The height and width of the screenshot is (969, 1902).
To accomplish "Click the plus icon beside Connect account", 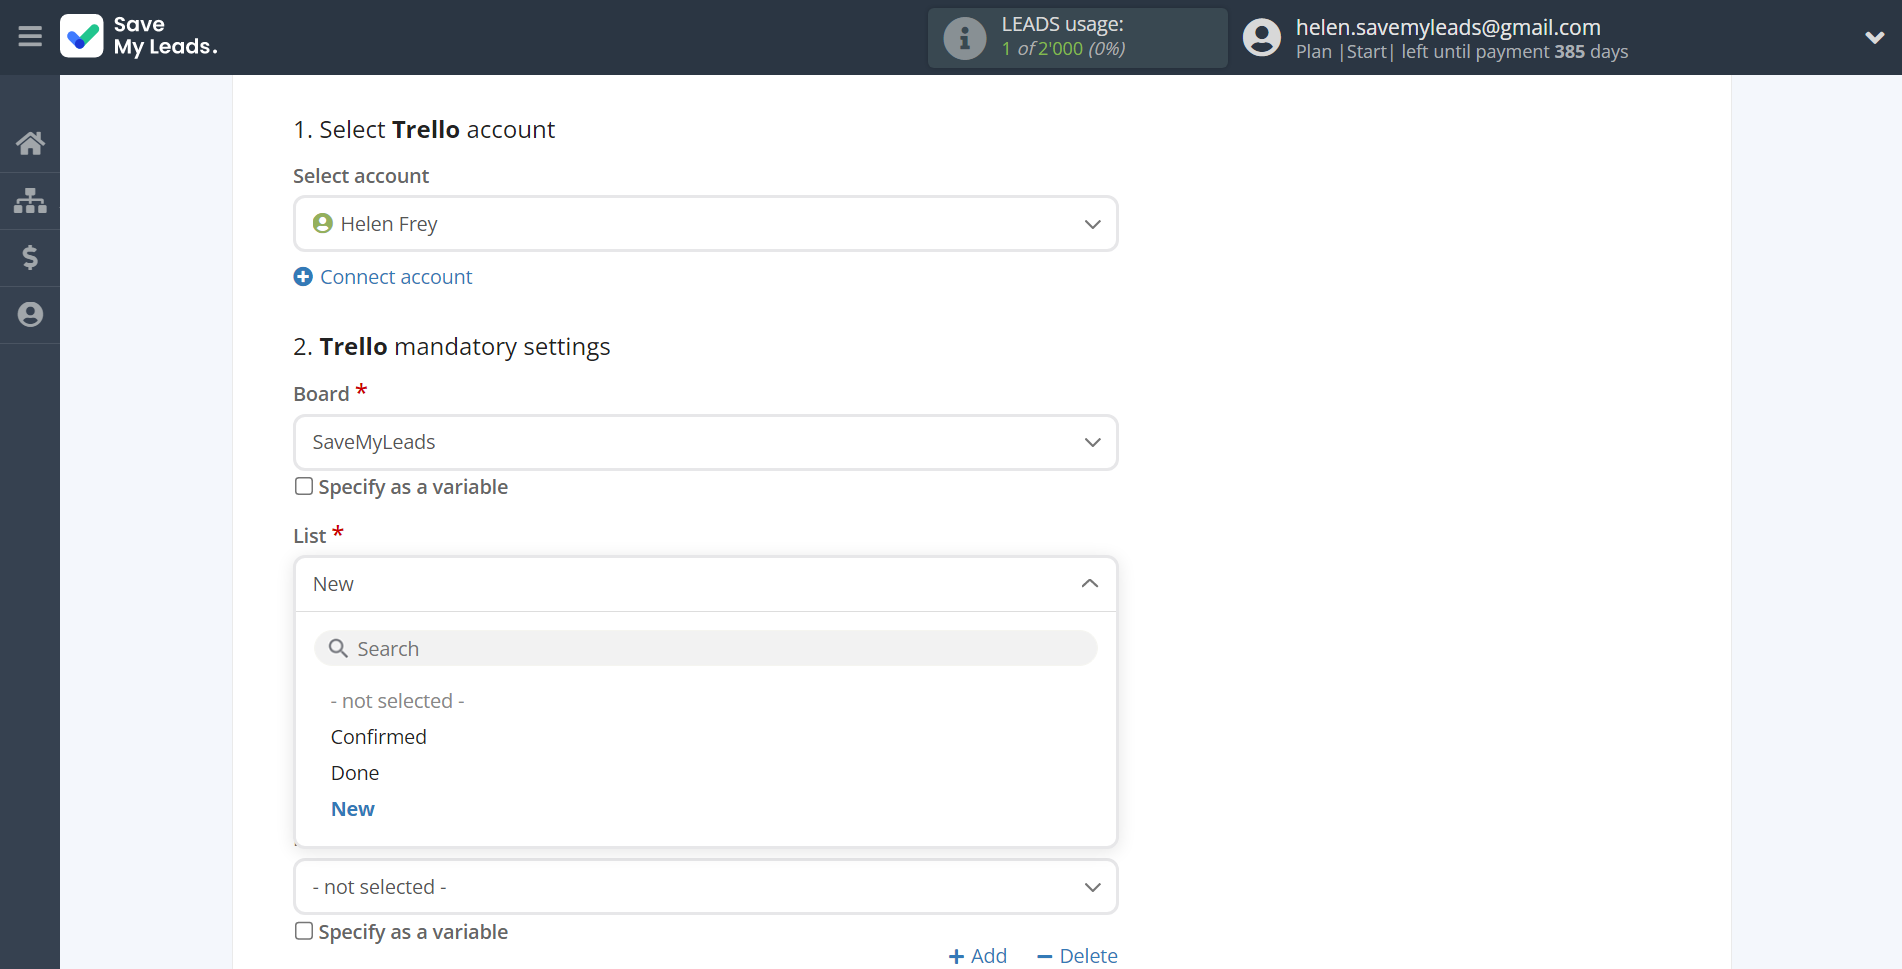I will 303,277.
